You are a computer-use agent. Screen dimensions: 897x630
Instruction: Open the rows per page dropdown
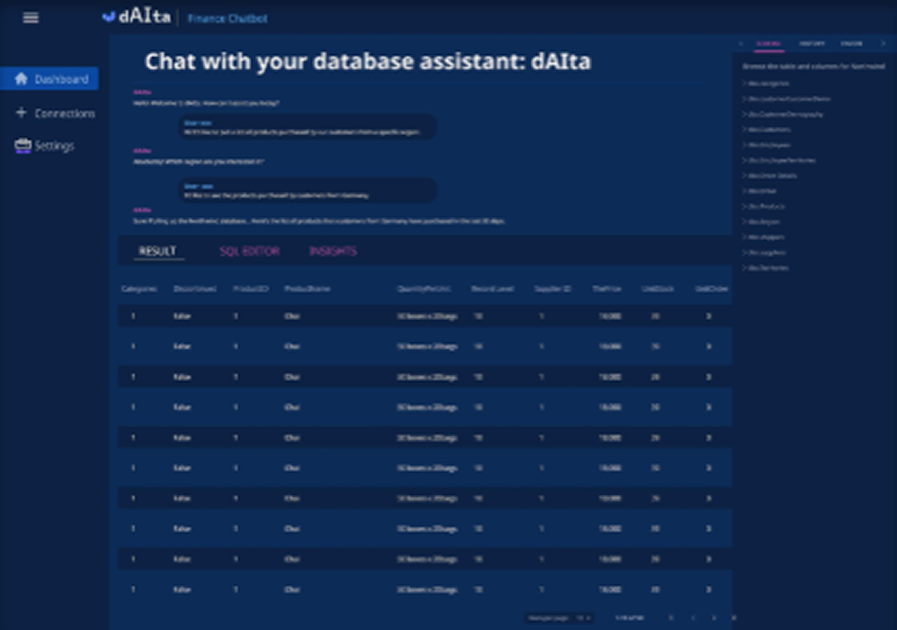tap(584, 618)
